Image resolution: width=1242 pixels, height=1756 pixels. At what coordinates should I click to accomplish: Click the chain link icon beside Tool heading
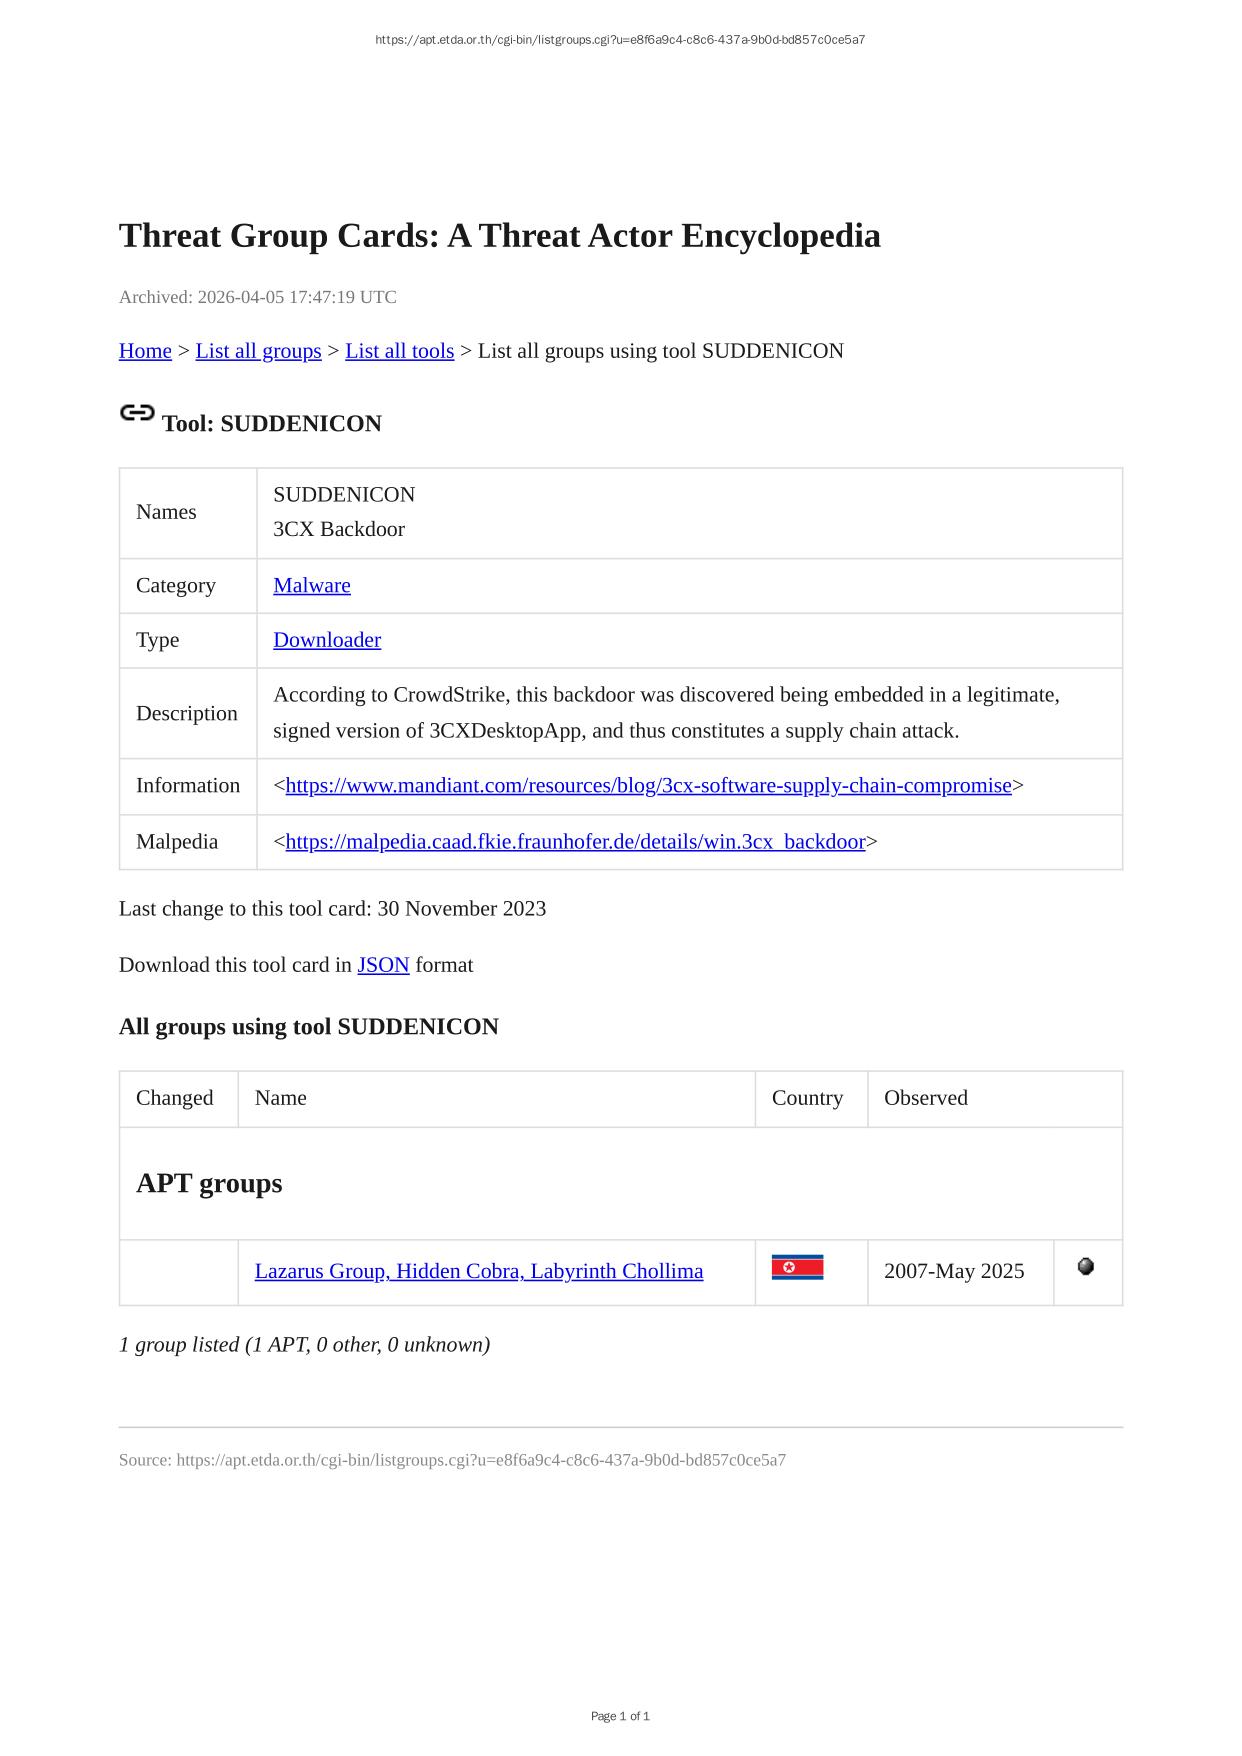137,413
